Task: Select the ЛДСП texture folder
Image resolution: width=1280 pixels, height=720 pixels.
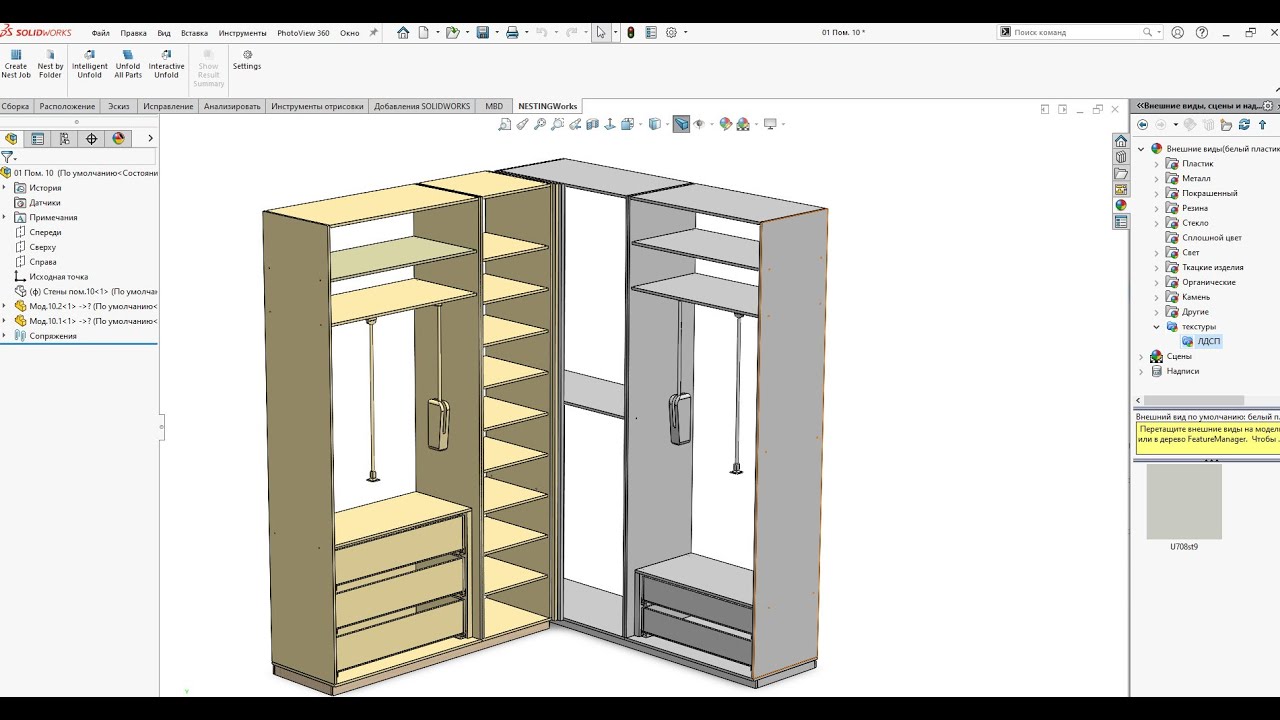Action: (1201, 341)
